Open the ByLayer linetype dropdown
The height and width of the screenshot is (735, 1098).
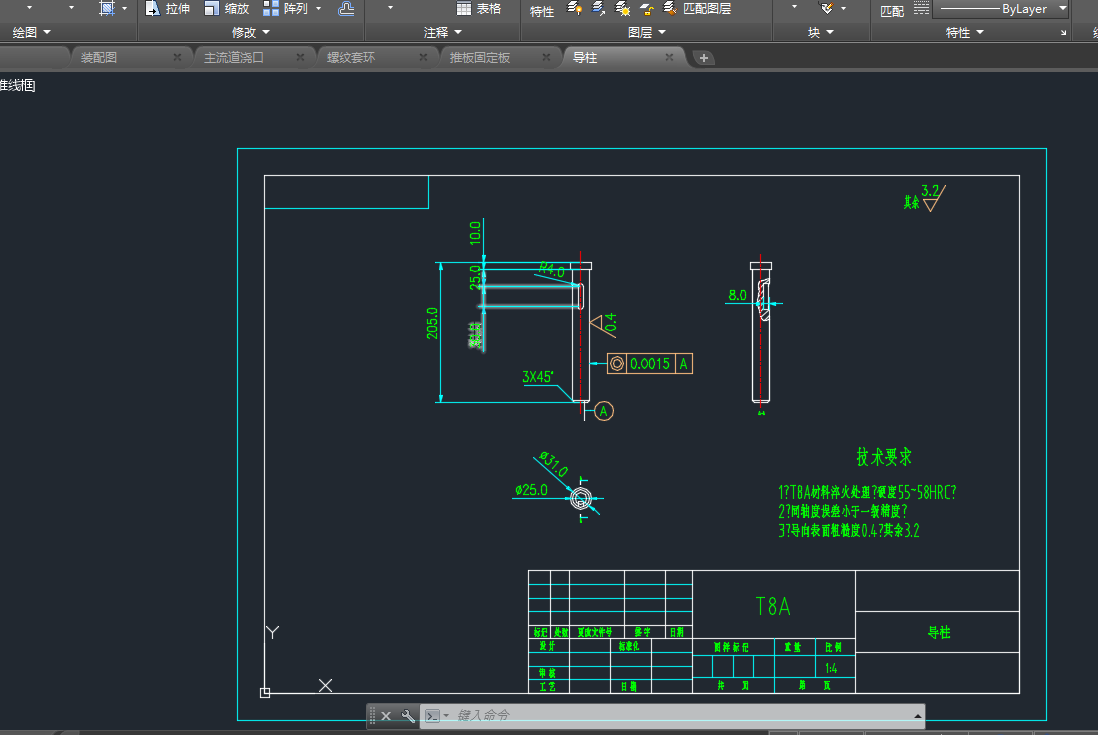click(x=1061, y=9)
